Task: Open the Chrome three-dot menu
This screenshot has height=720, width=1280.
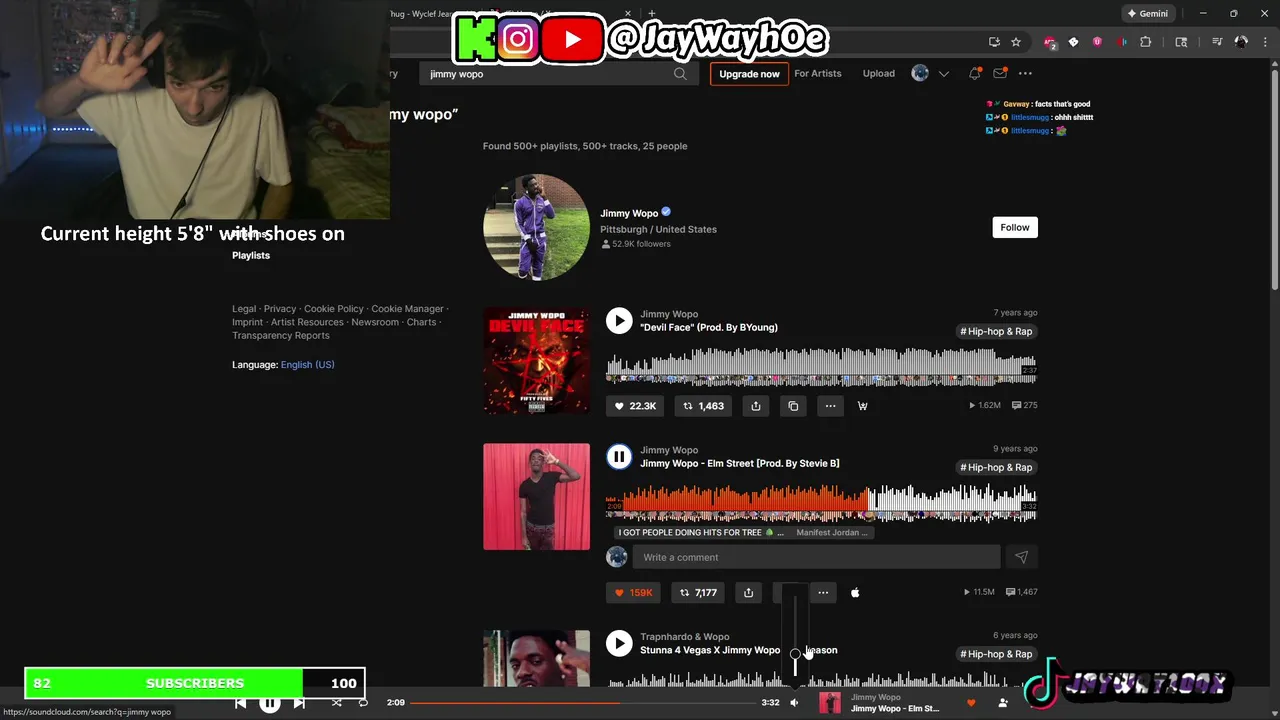Action: [x=1267, y=42]
